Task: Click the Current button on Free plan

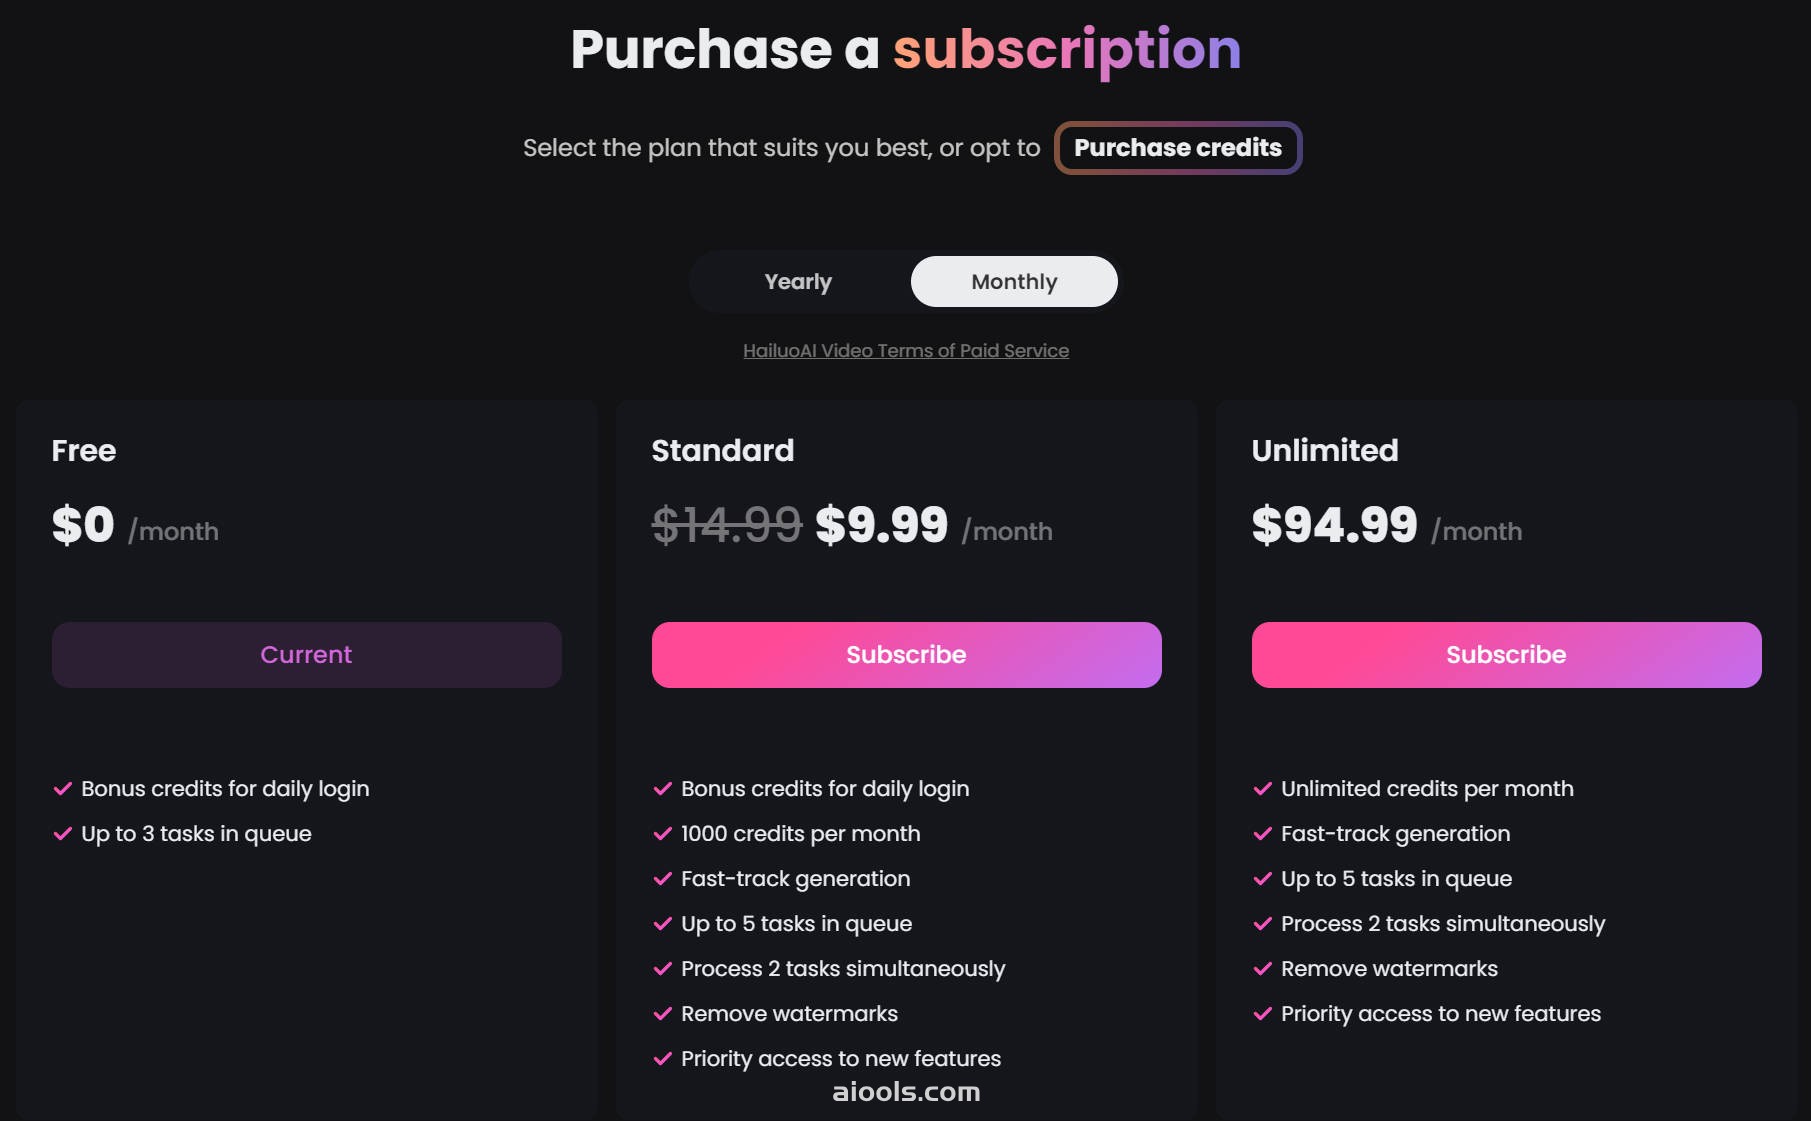Action: 306,655
